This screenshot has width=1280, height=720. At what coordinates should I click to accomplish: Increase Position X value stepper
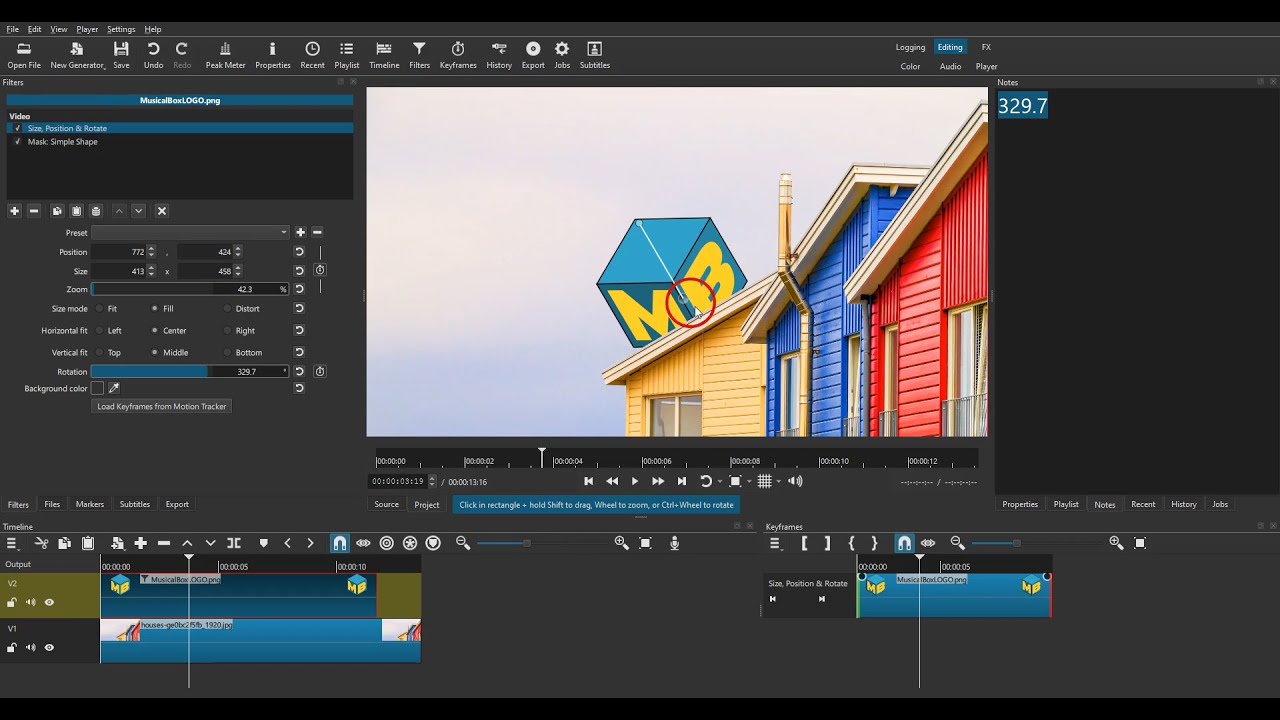151,249
